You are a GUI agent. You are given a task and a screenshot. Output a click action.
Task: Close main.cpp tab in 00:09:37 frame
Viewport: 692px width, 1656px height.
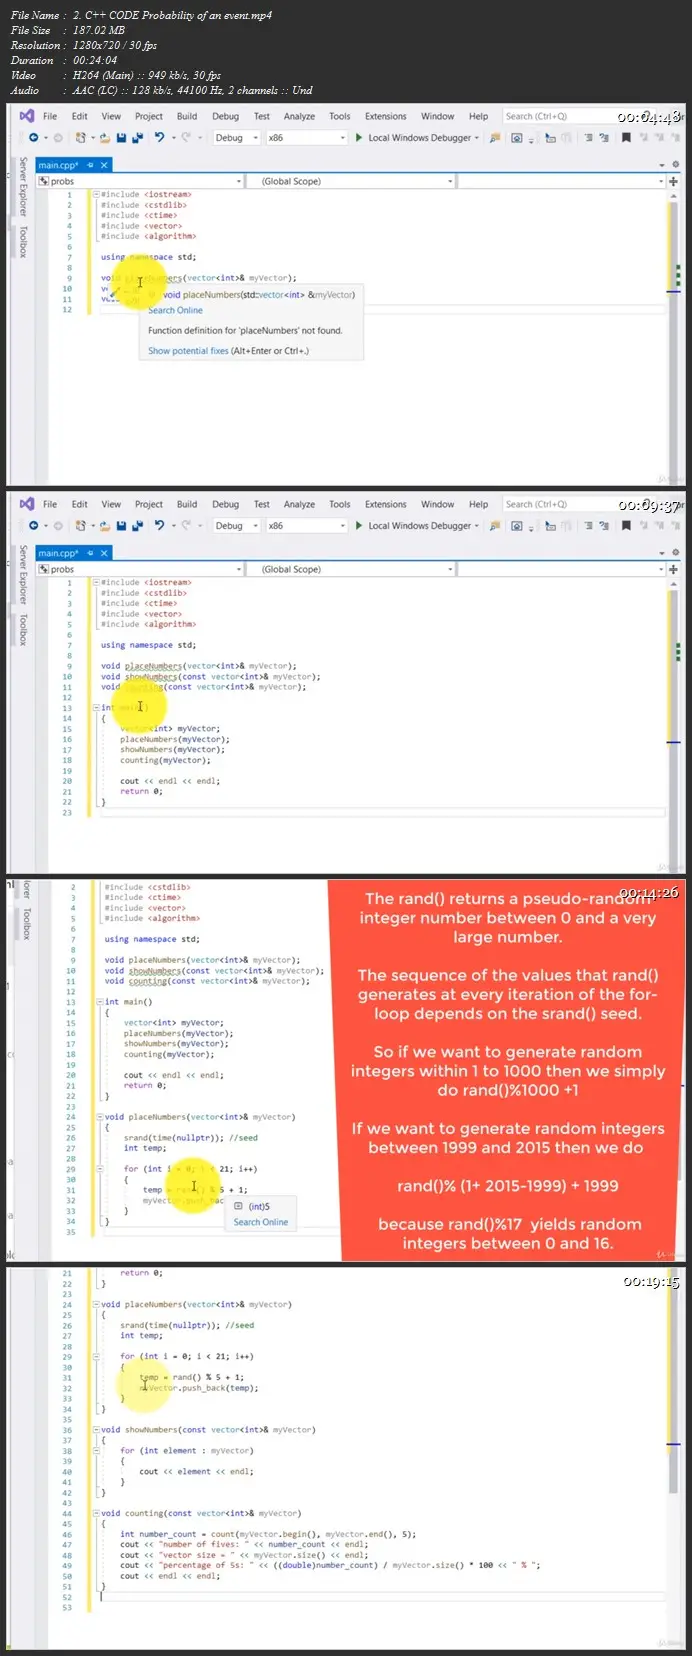pos(104,553)
